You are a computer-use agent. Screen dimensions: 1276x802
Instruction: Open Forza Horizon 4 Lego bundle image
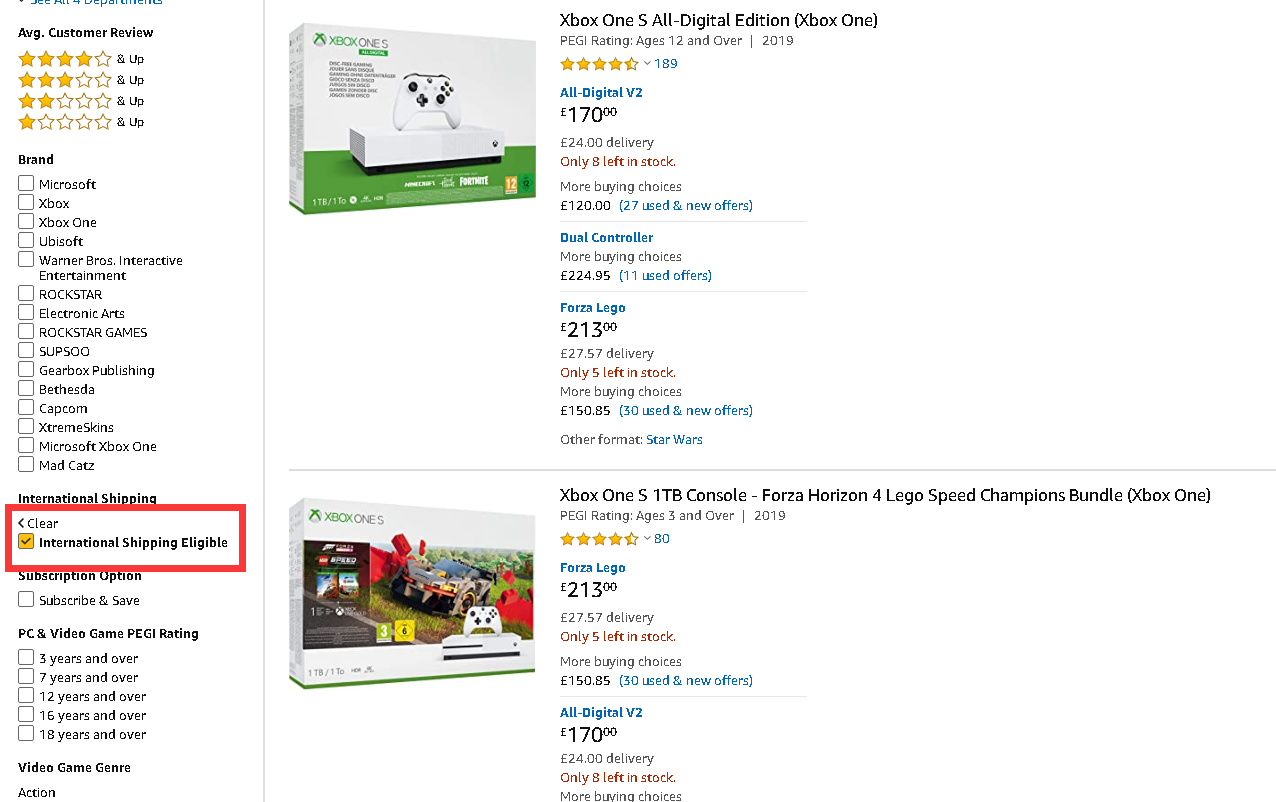point(412,593)
